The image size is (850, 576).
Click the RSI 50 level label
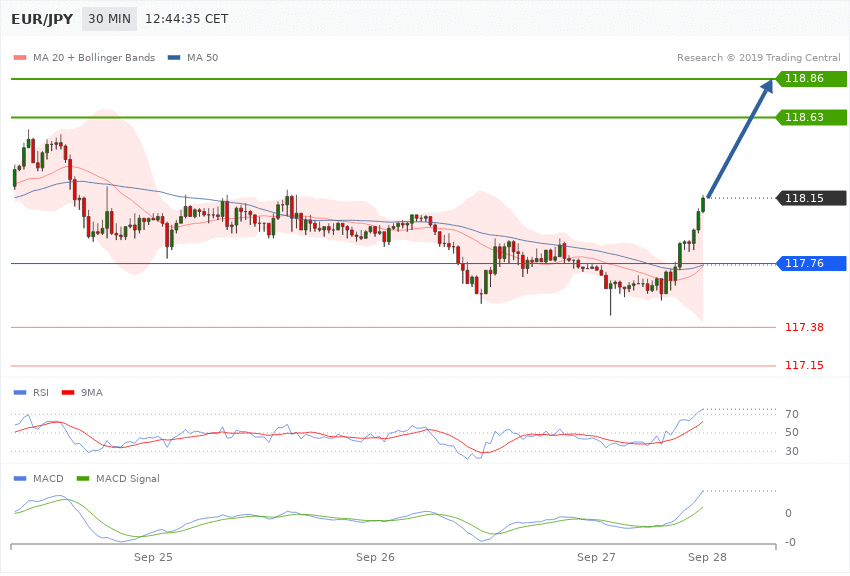point(791,432)
